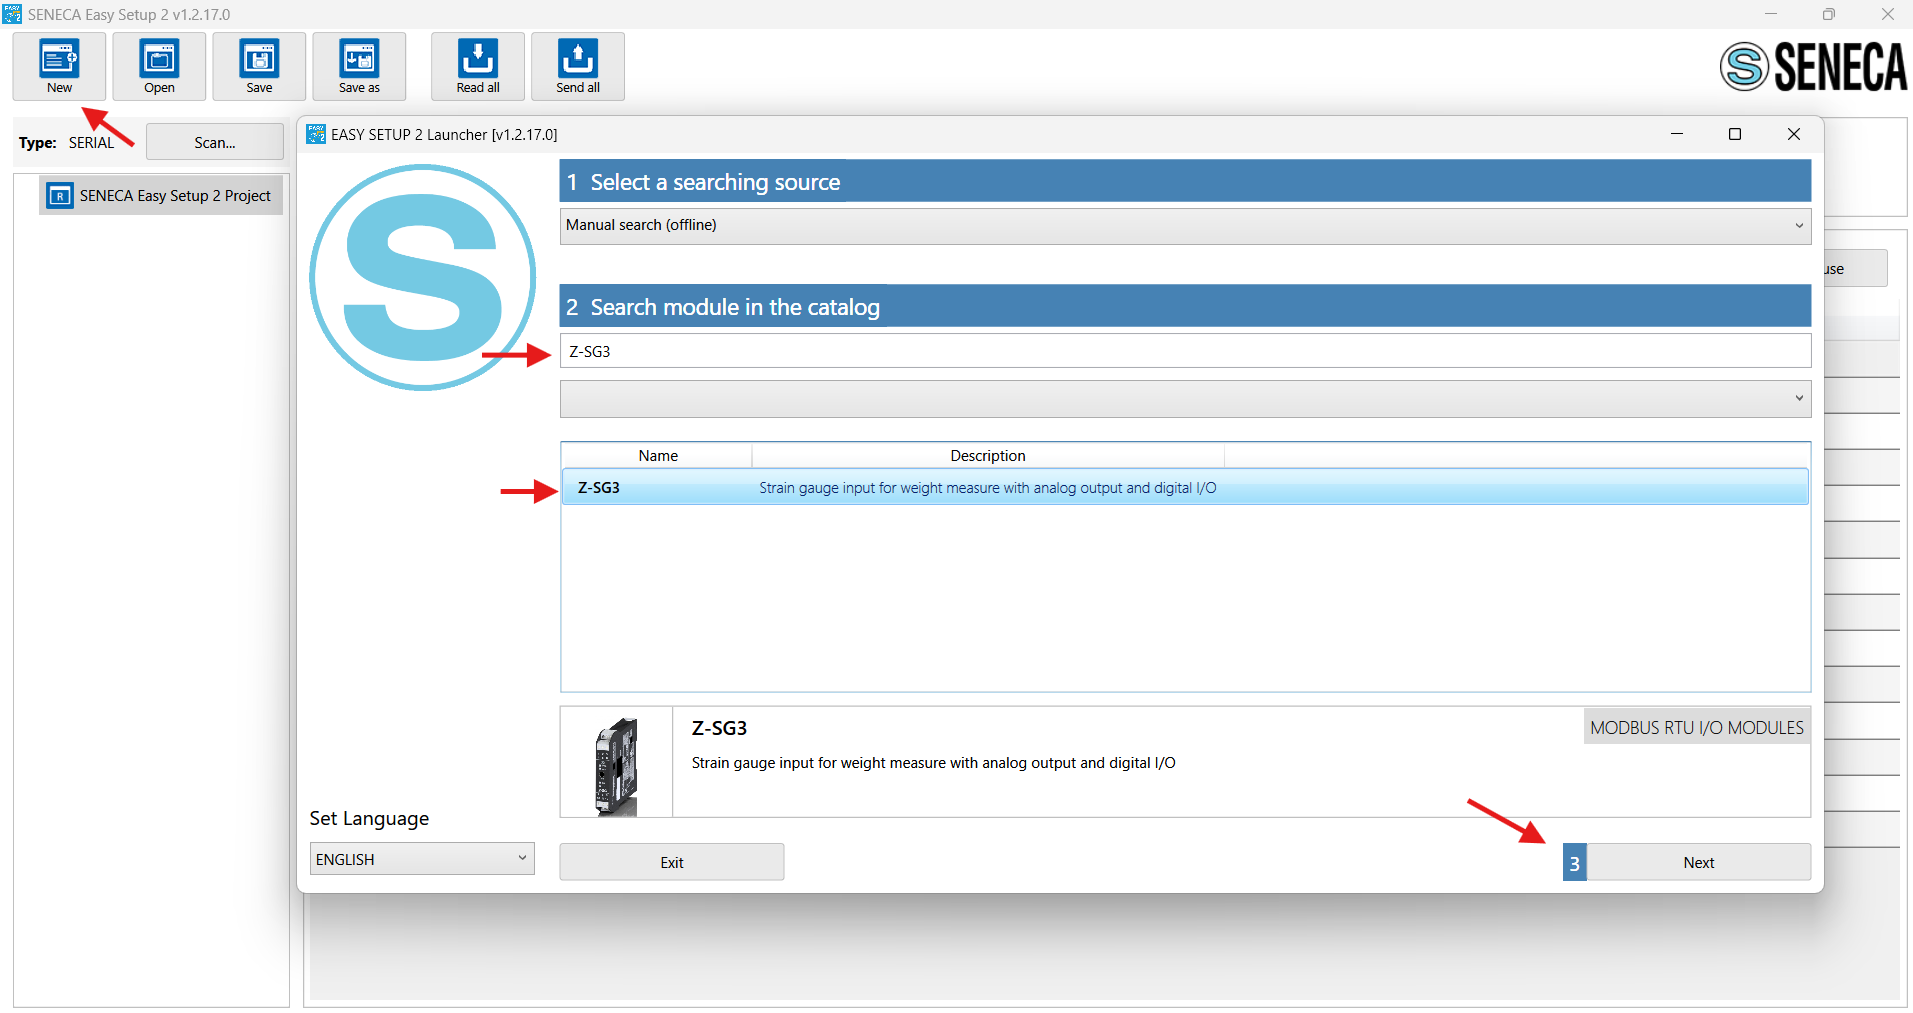Close the SENECA Easy Setup 2 main window
The image size is (1913, 1013).
(1888, 14)
